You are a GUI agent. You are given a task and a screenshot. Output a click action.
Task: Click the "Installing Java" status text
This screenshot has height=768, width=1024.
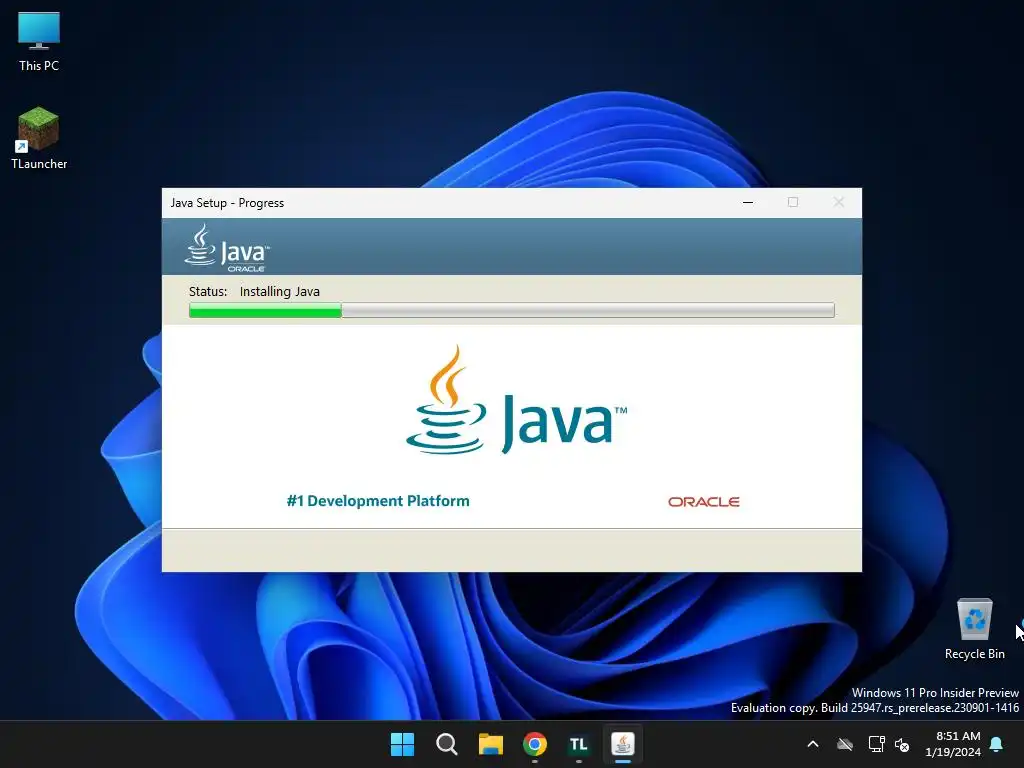280,291
